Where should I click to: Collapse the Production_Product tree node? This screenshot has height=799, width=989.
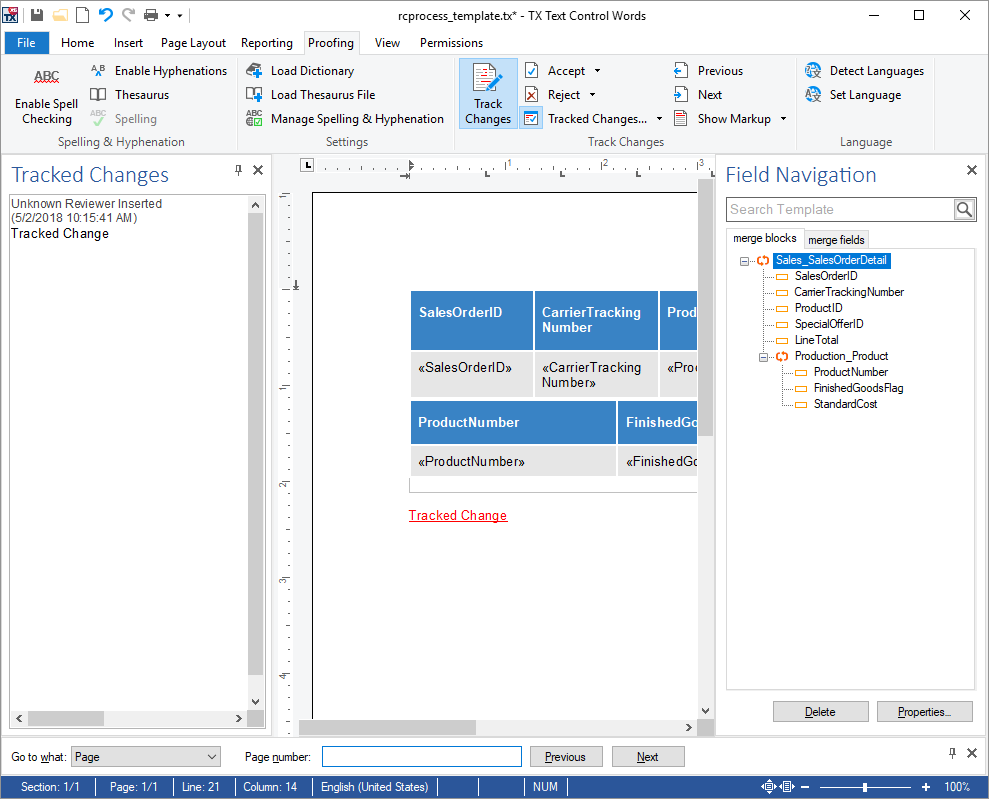[x=763, y=357]
